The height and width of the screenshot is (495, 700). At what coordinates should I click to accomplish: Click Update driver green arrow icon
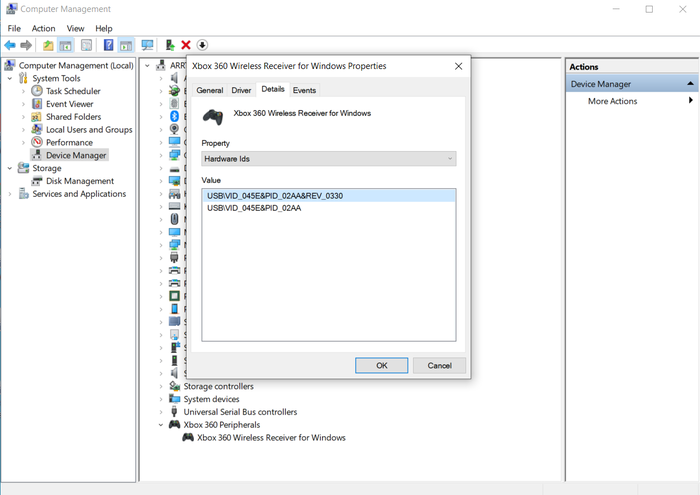(170, 45)
